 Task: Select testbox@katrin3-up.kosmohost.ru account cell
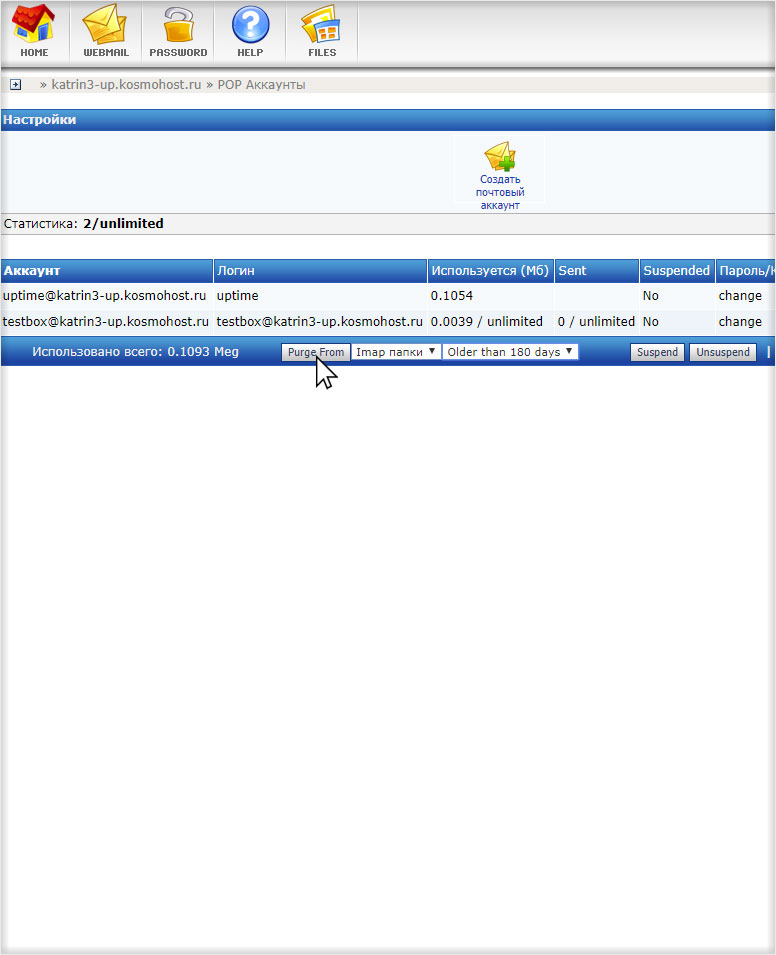tap(106, 322)
